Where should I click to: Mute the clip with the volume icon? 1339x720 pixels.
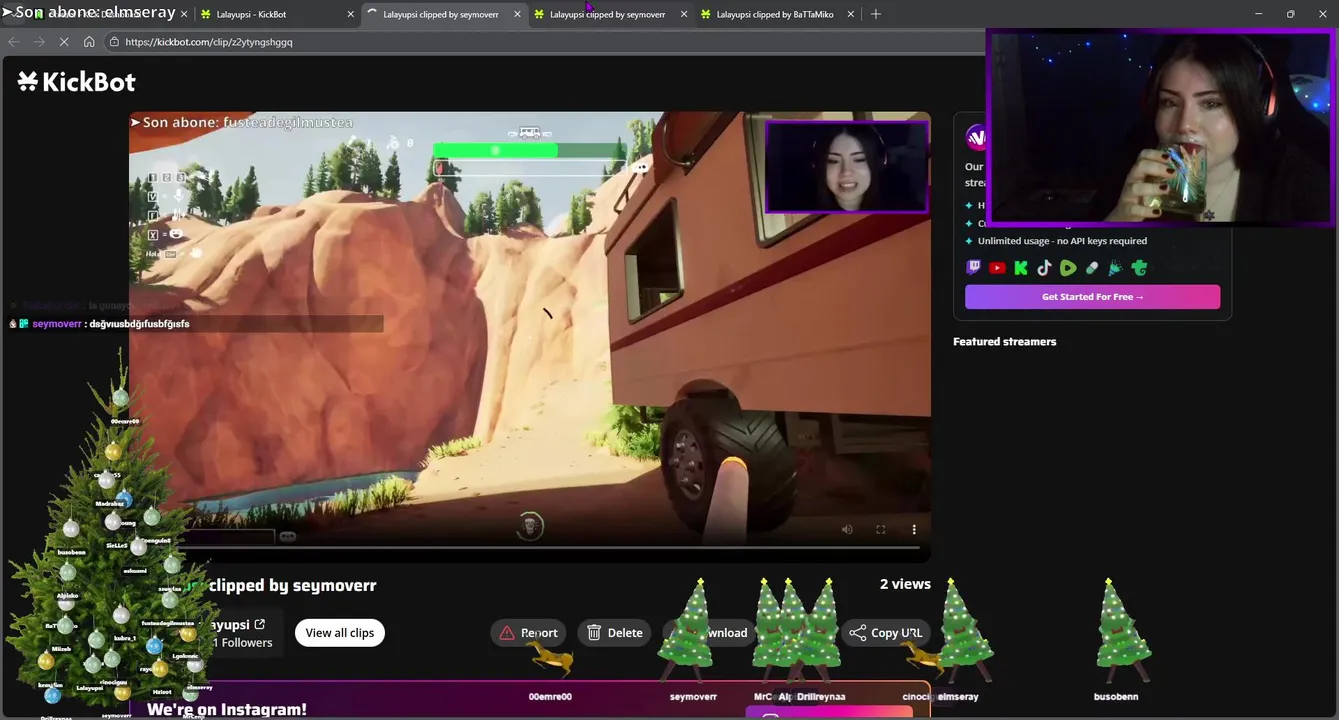[847, 530]
